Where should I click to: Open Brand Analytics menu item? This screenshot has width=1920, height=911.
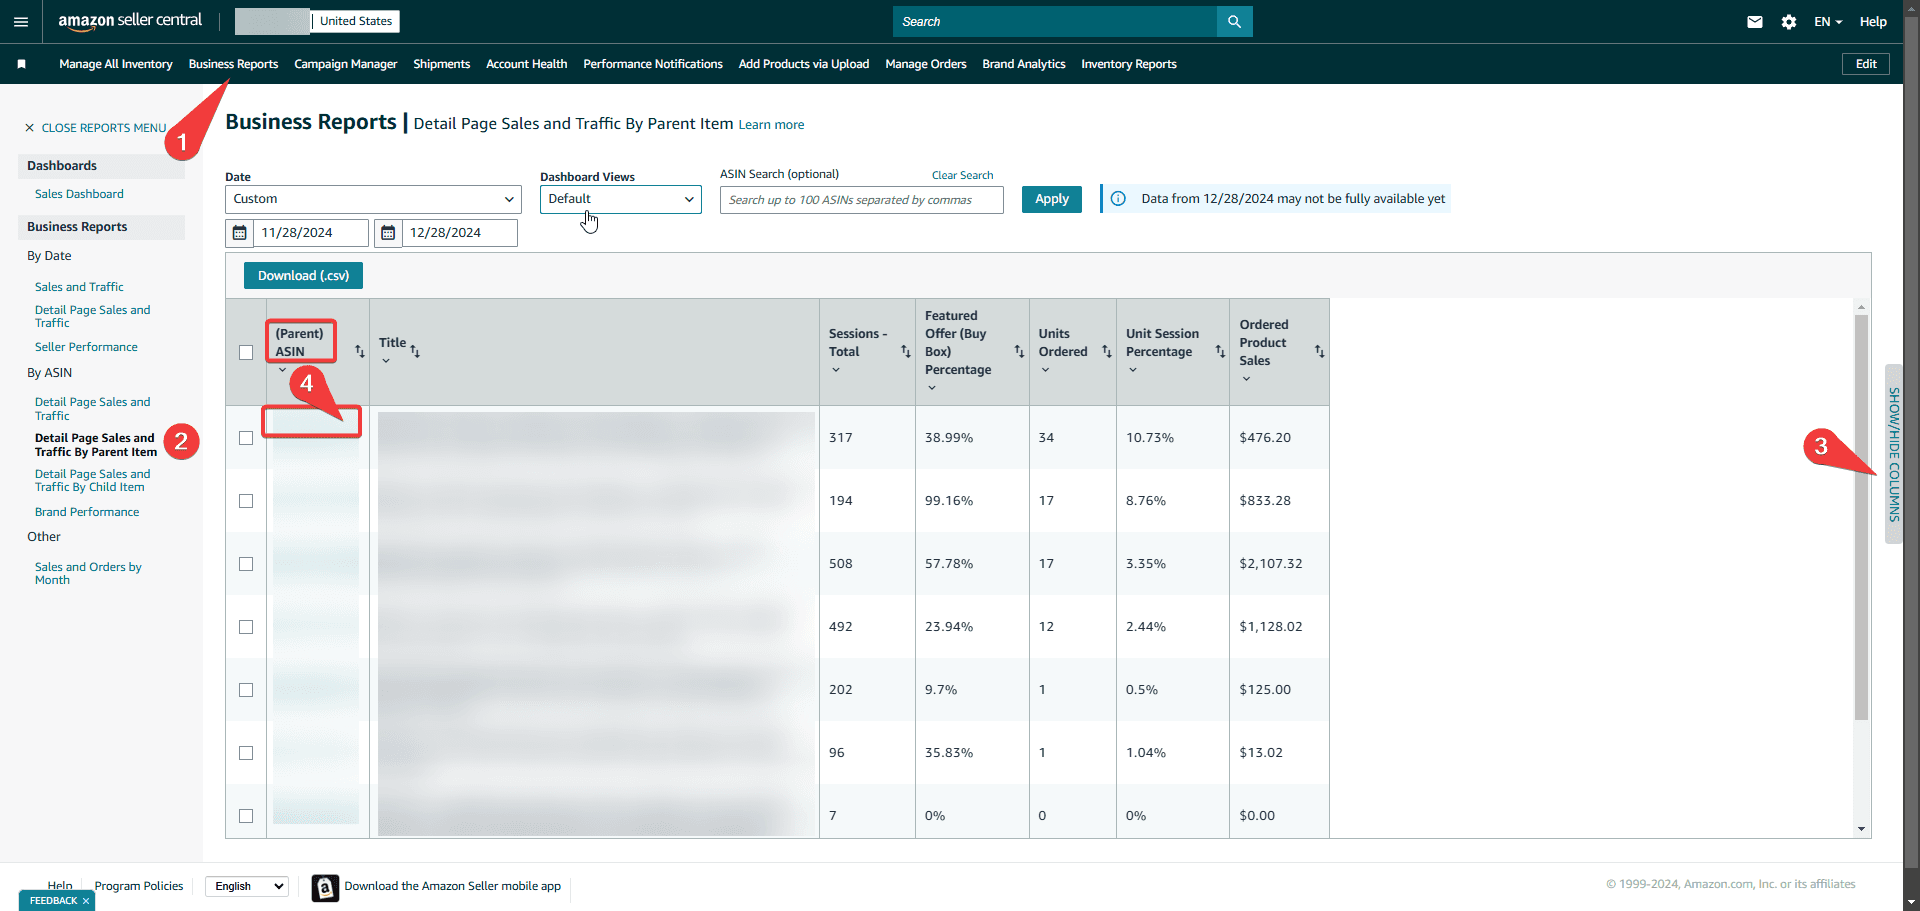[x=1023, y=64]
